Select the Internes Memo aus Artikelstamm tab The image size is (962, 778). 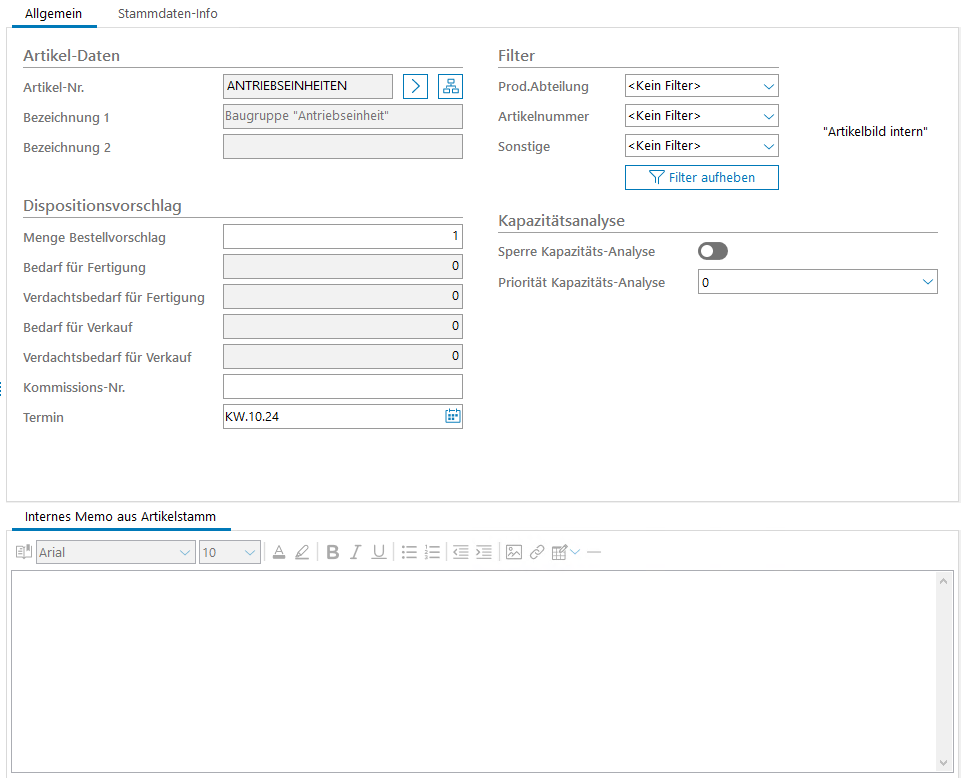(x=118, y=517)
